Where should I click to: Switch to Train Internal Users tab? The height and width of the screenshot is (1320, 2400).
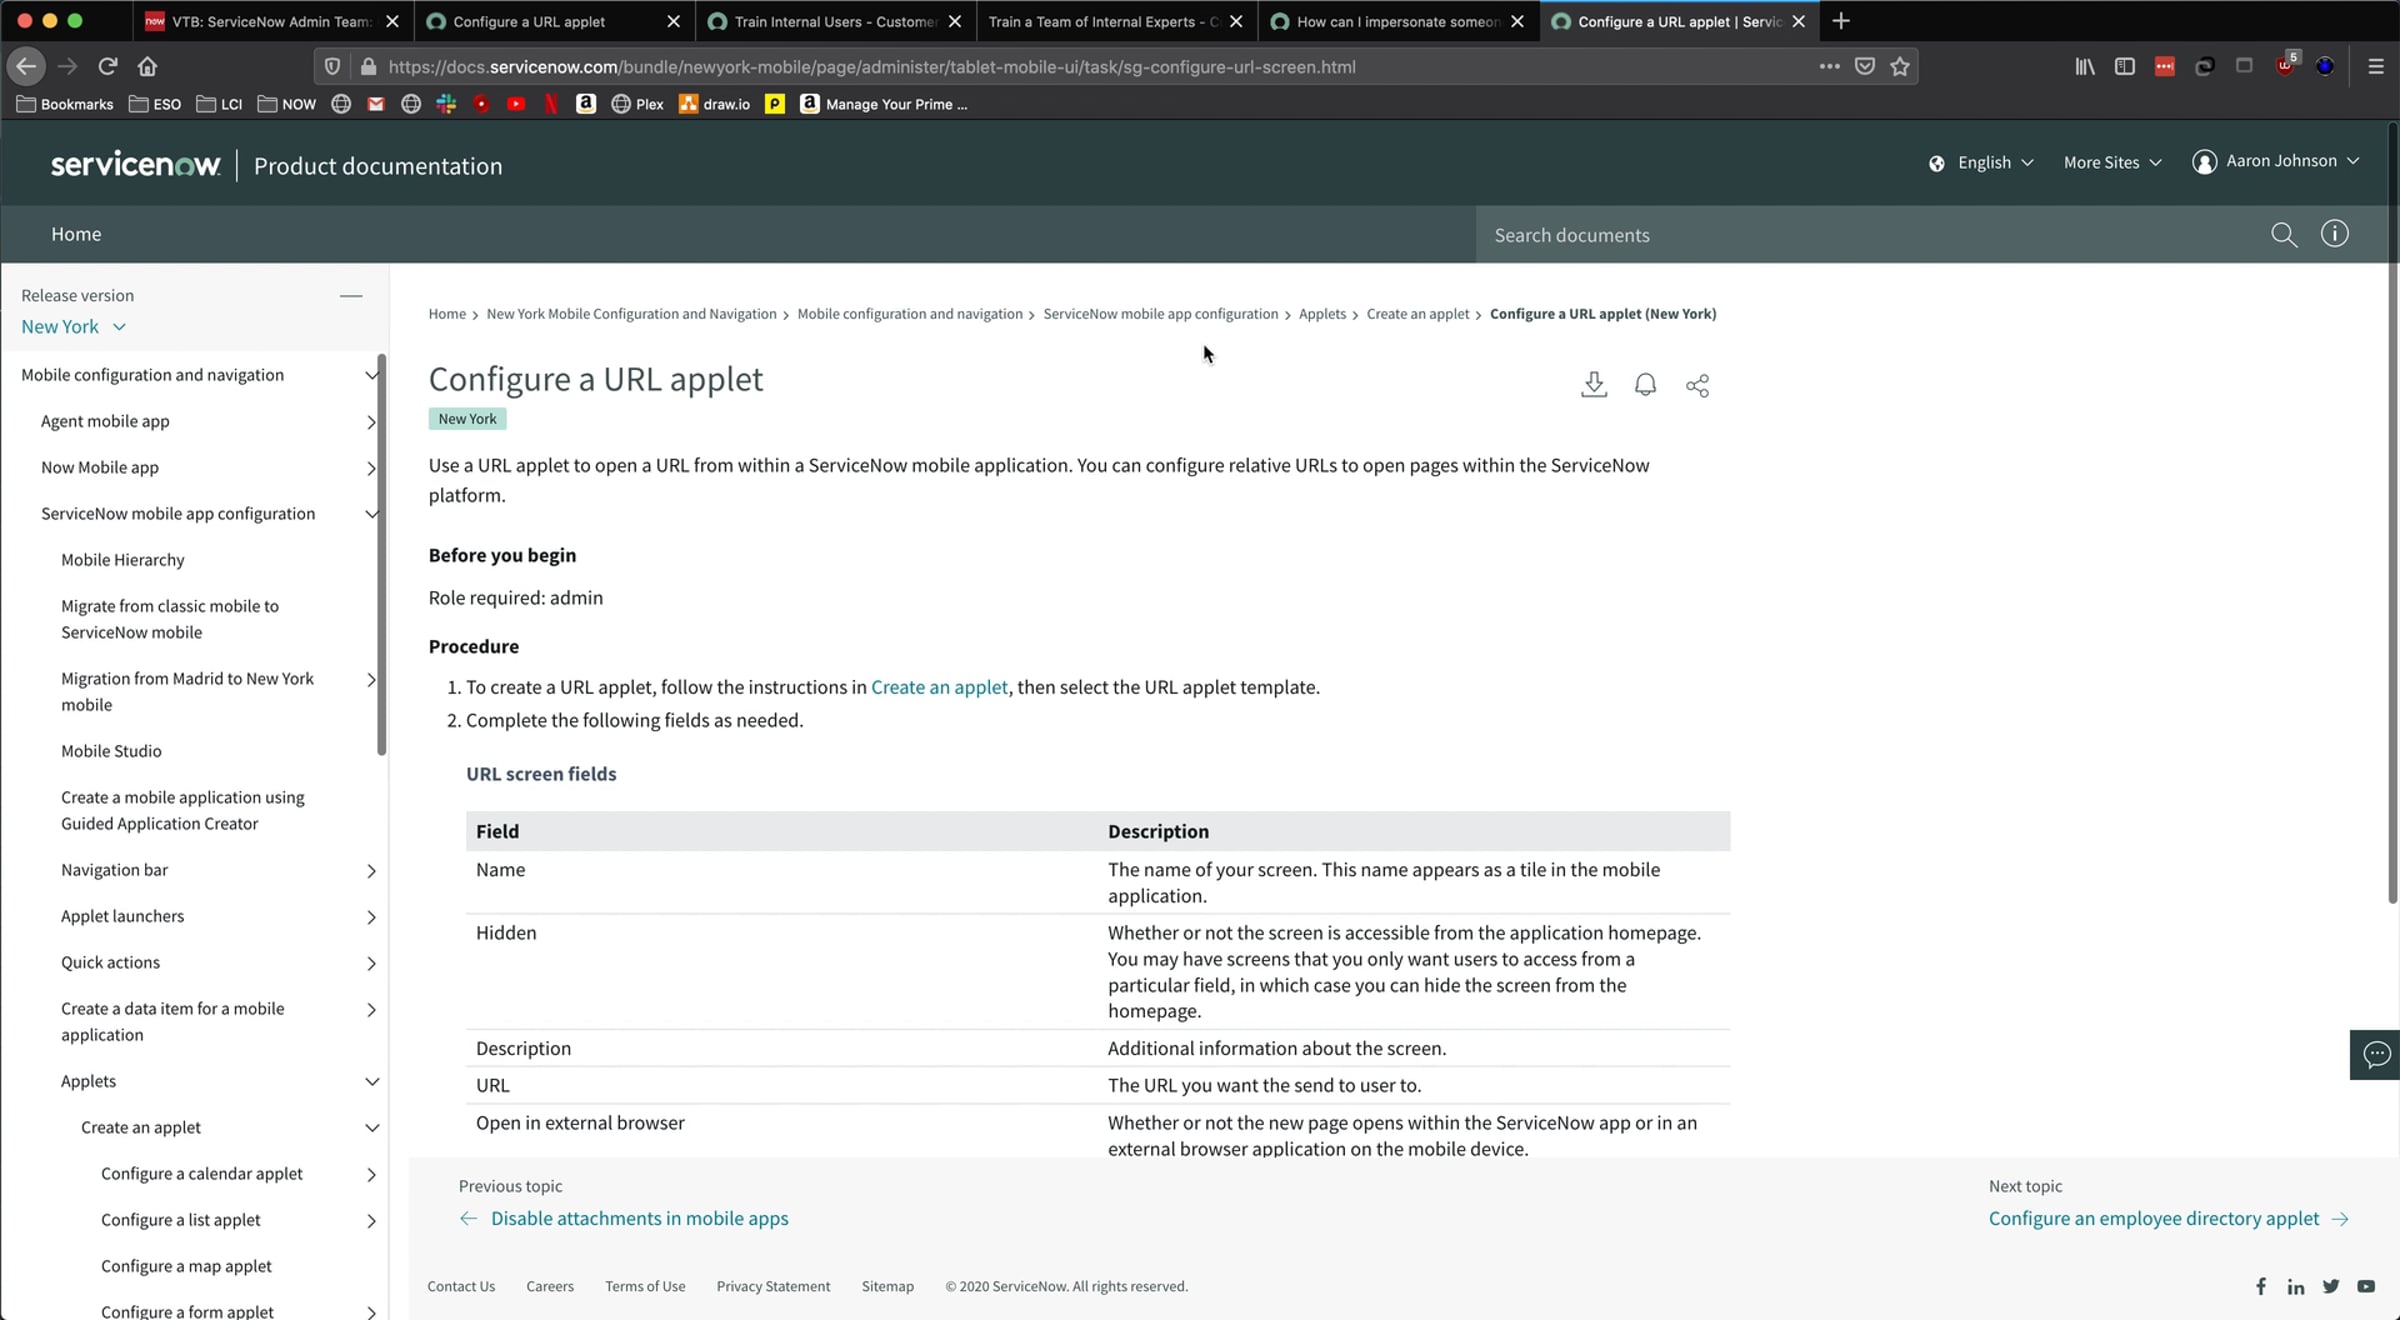(x=834, y=21)
